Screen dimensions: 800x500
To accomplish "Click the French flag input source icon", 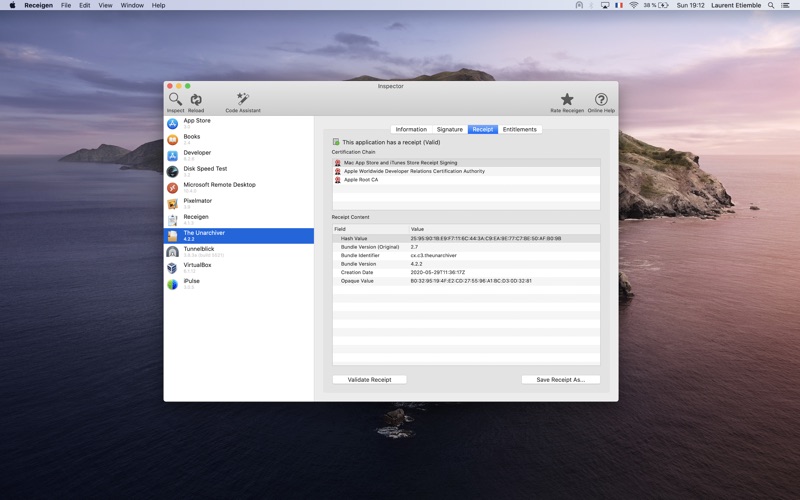I will coord(619,5).
